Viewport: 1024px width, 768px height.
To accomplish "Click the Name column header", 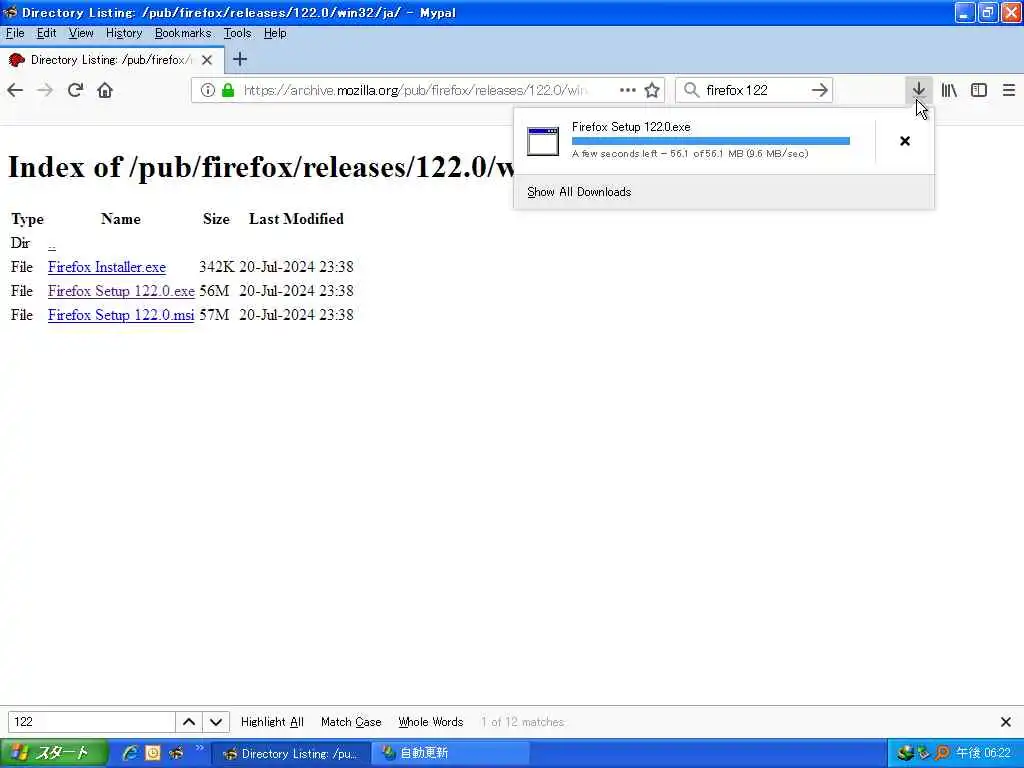I will 121,219.
